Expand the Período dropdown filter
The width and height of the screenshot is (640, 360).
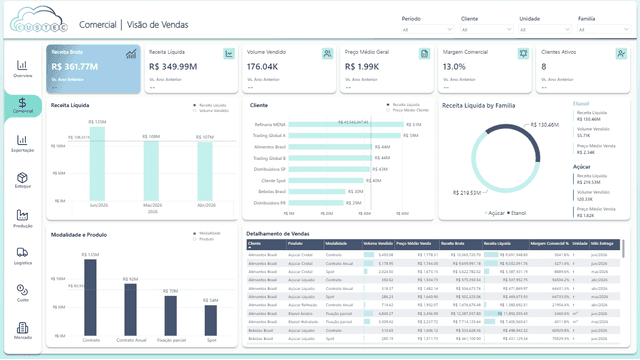(x=427, y=29)
